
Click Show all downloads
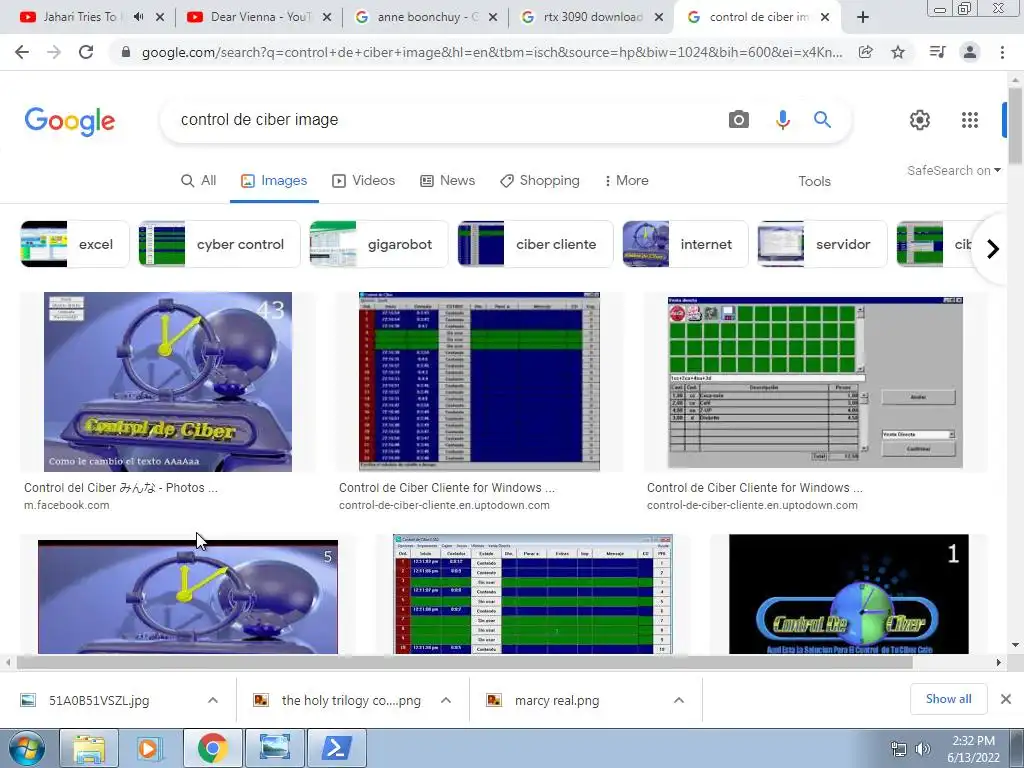(948, 699)
